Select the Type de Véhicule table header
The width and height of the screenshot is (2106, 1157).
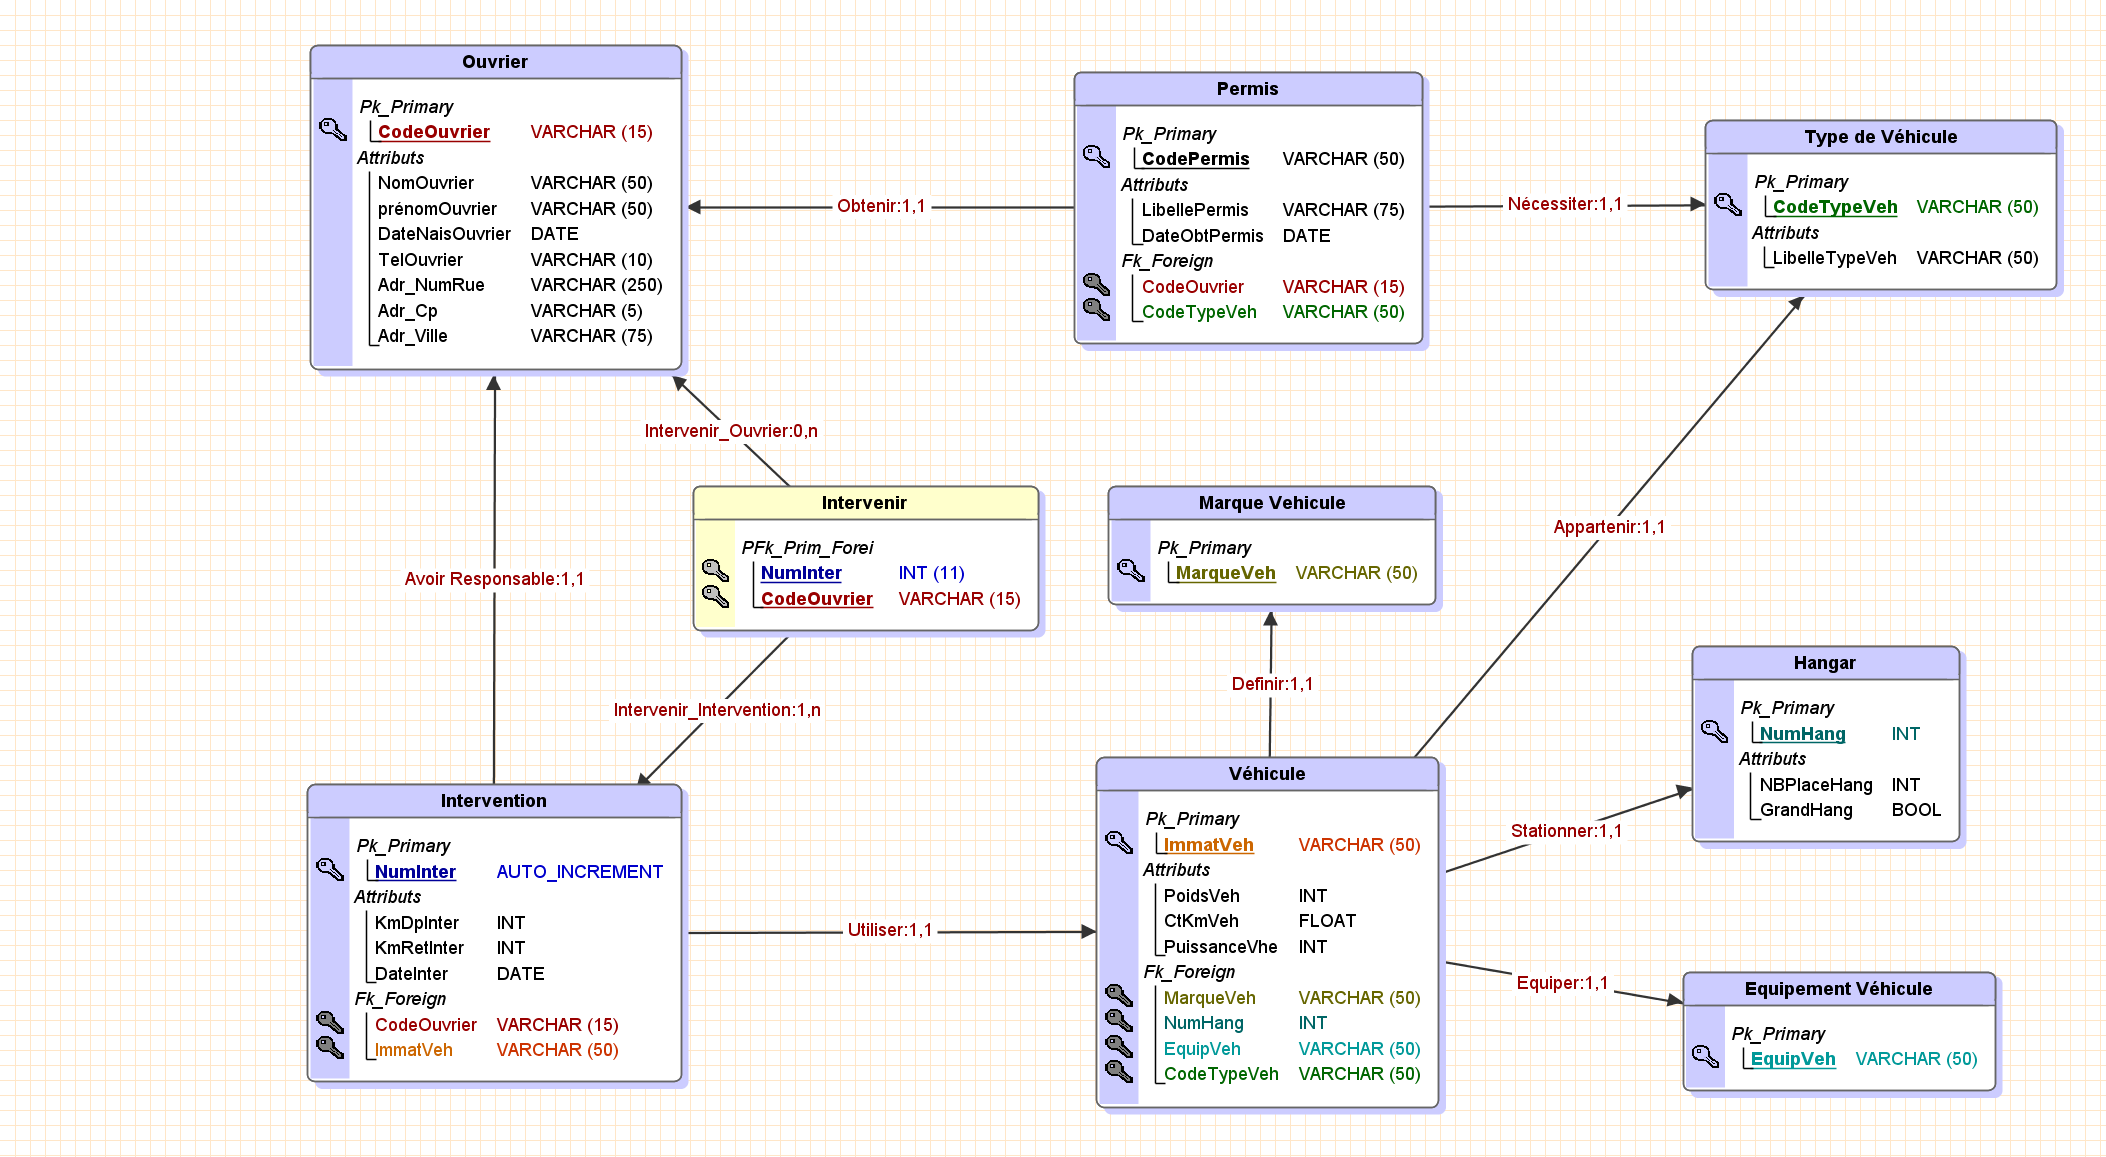tap(1881, 137)
